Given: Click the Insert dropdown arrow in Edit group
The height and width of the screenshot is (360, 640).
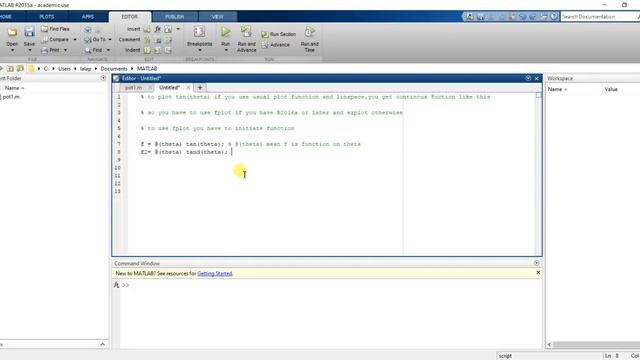Looking at the screenshot, I should [178, 29].
